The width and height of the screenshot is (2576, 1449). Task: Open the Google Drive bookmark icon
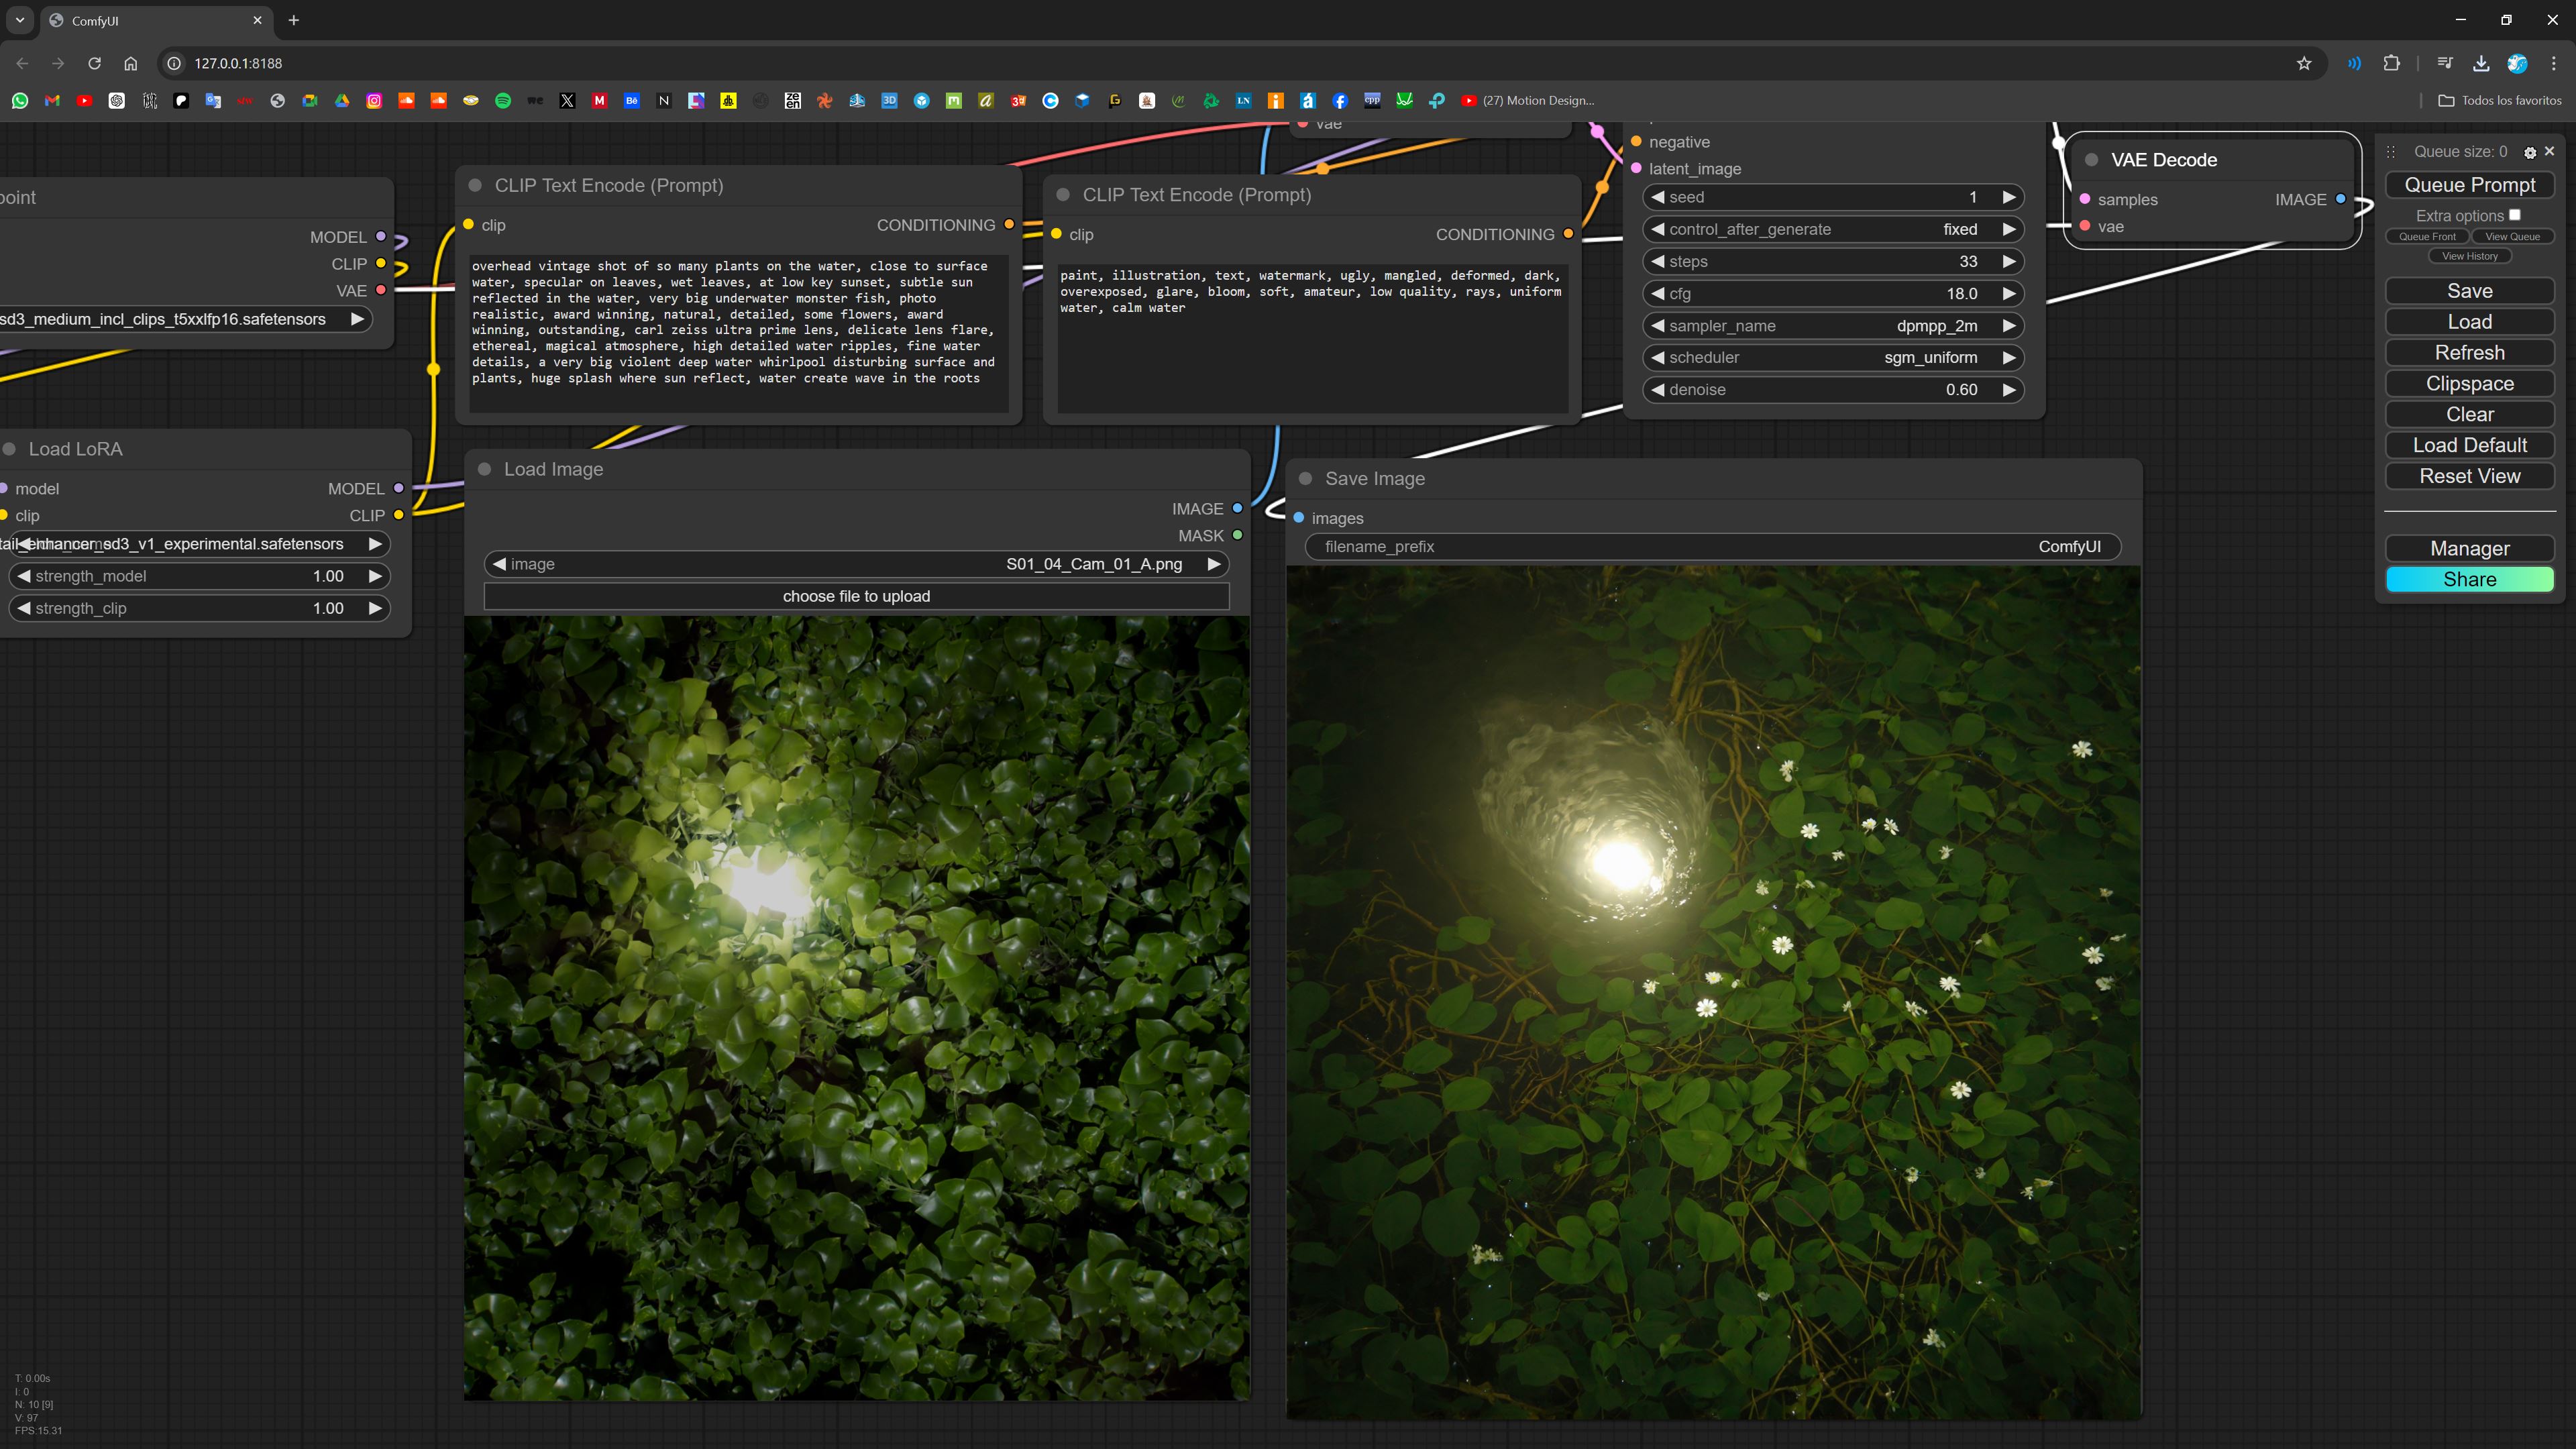(x=342, y=101)
